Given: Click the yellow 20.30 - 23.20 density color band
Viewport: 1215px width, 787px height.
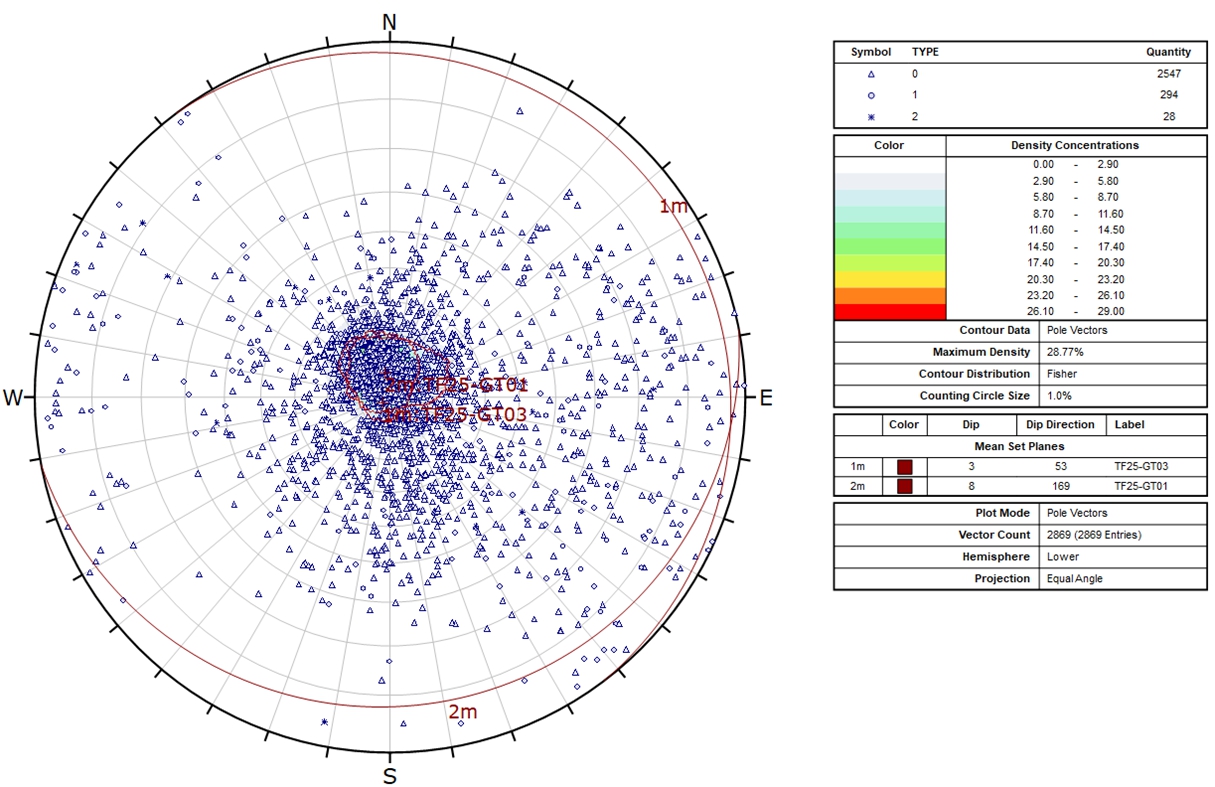Looking at the screenshot, I should pyautogui.click(x=890, y=279).
